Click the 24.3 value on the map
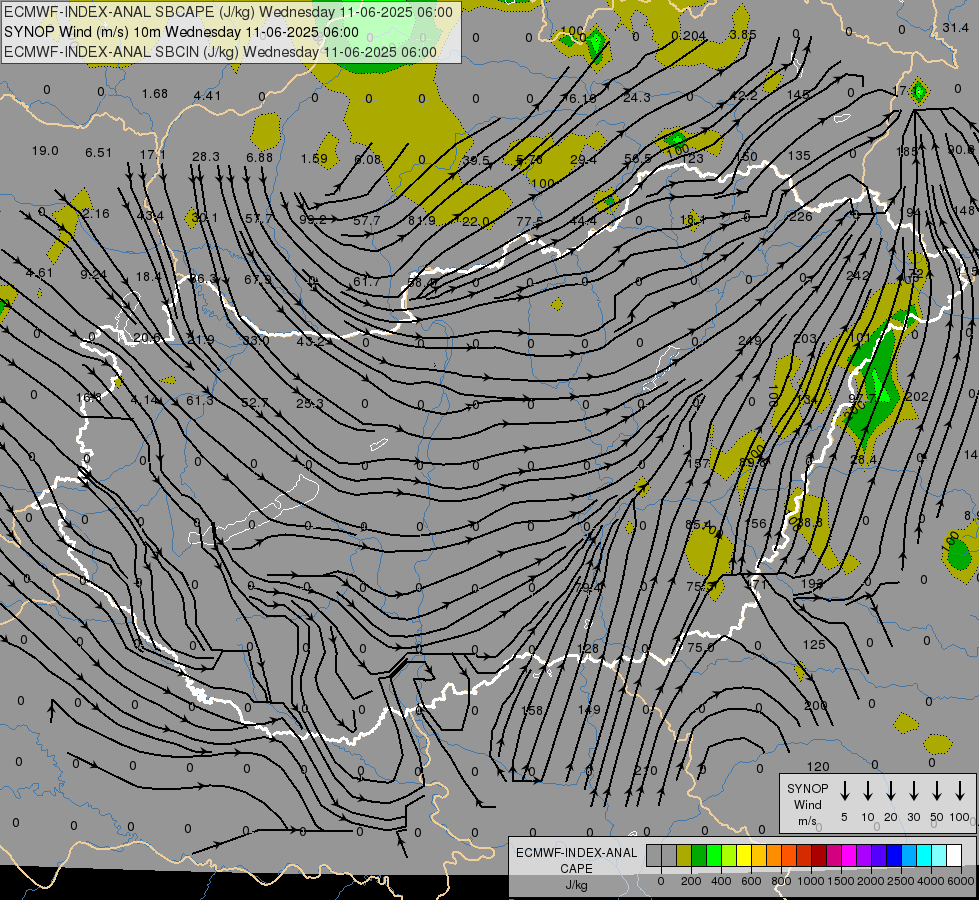Image resolution: width=979 pixels, height=900 pixels. coord(637,97)
